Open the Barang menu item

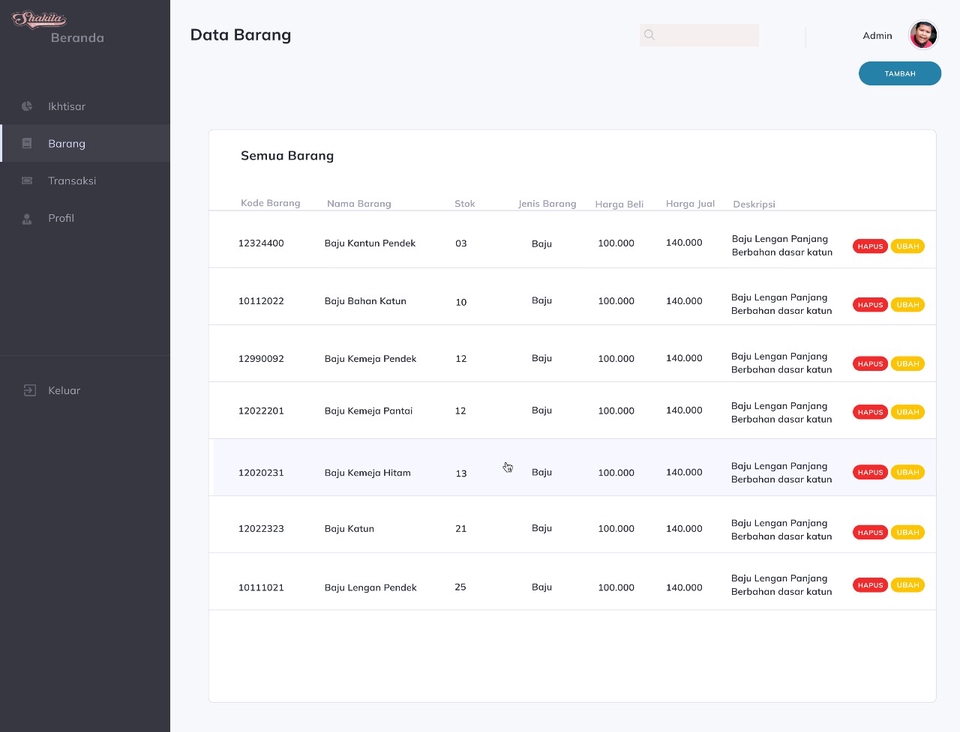click(x=65, y=143)
